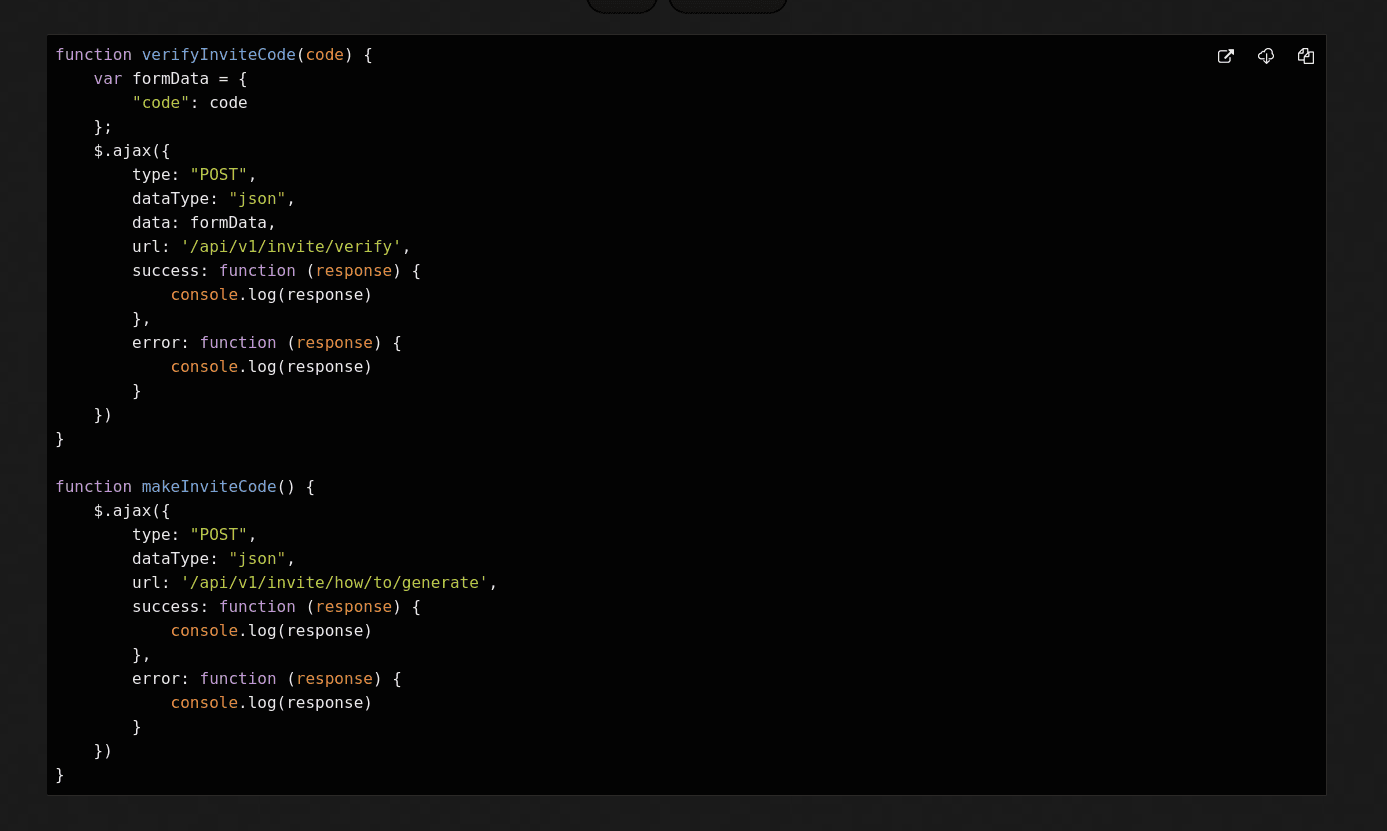The image size is (1387, 831).
Task: Click the final closing brace of the code
Action: pos(60,775)
